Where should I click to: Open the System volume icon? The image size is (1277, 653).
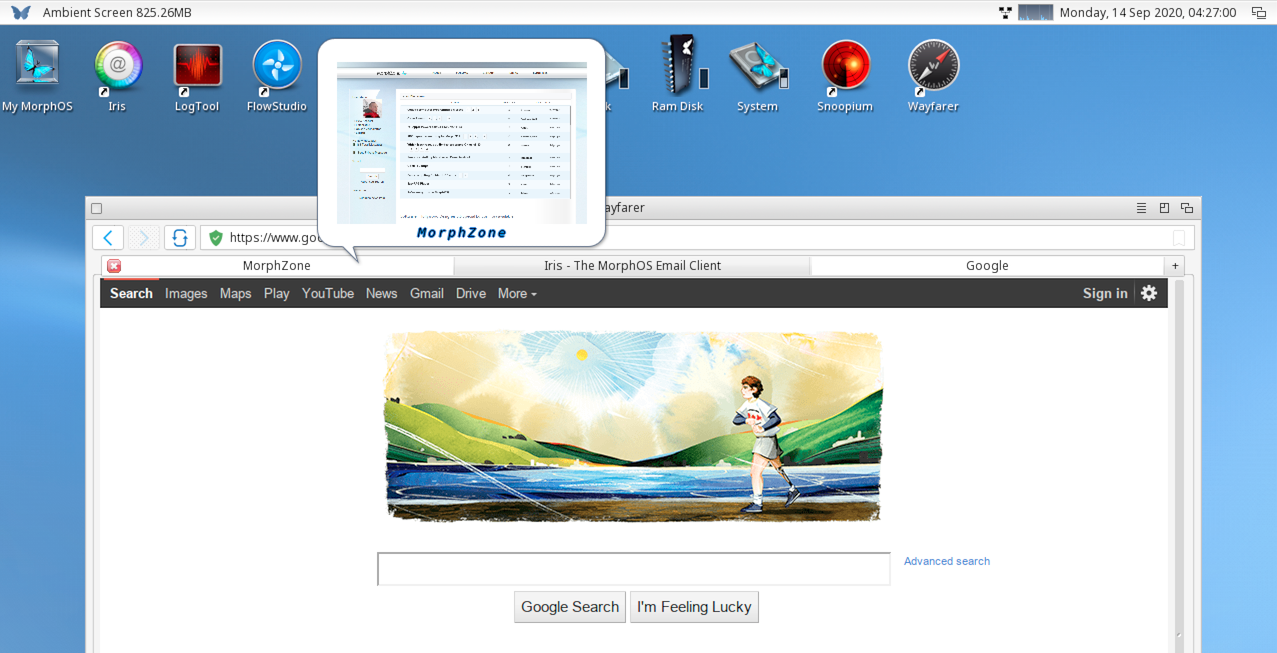[757, 67]
